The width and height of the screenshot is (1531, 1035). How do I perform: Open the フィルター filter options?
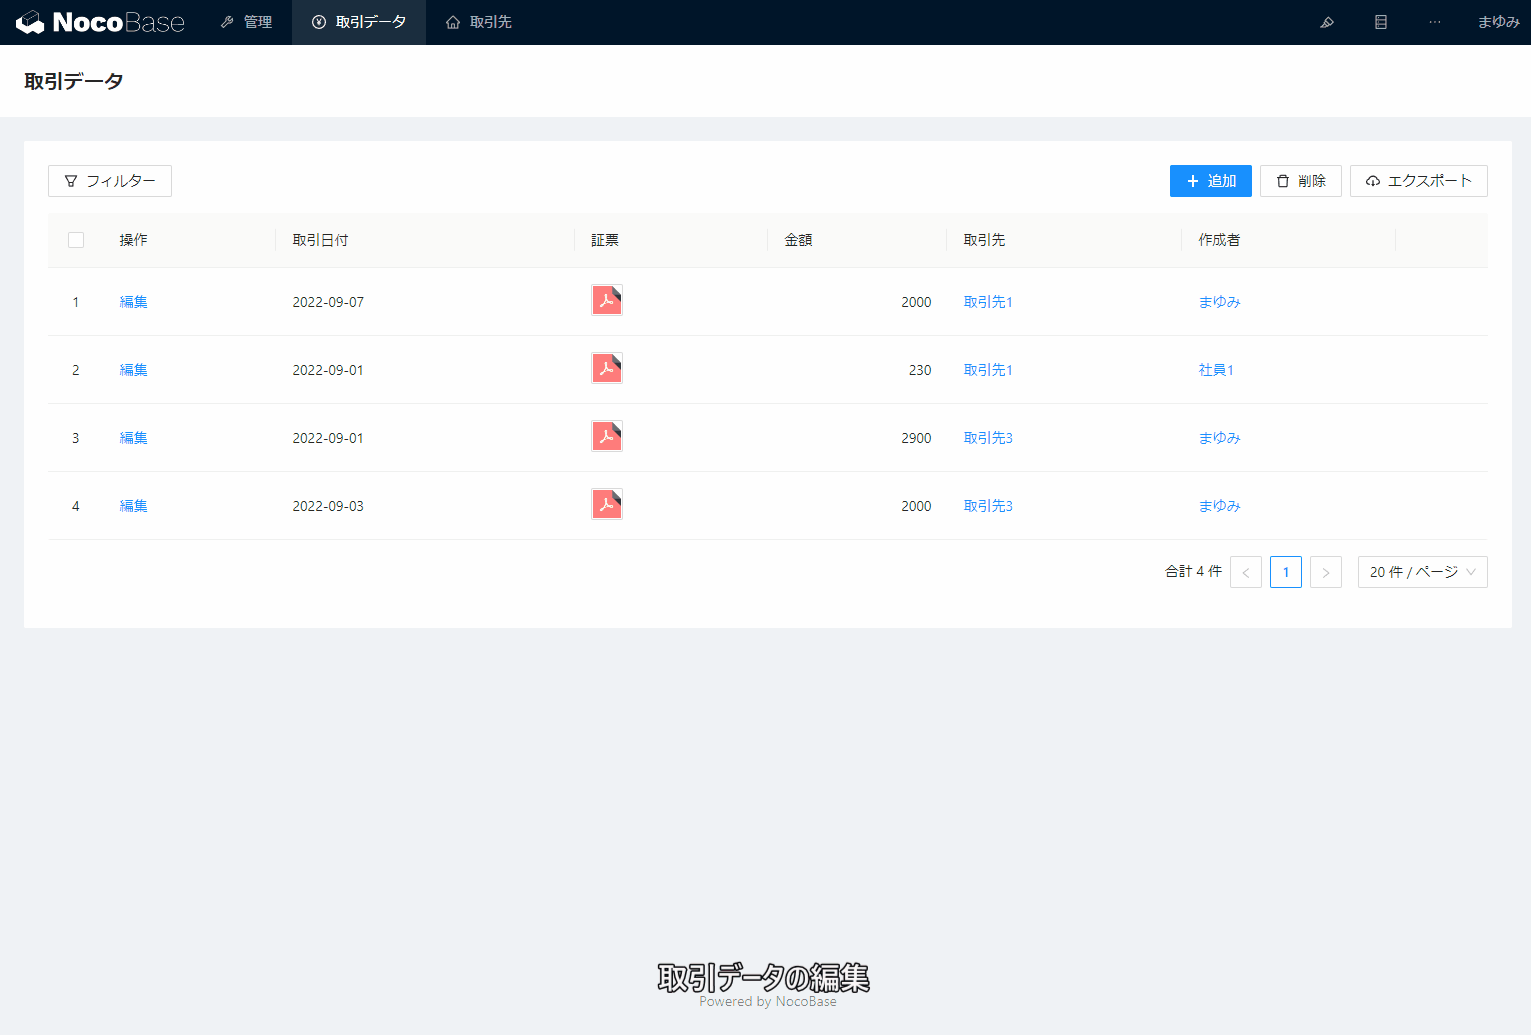[x=110, y=181]
